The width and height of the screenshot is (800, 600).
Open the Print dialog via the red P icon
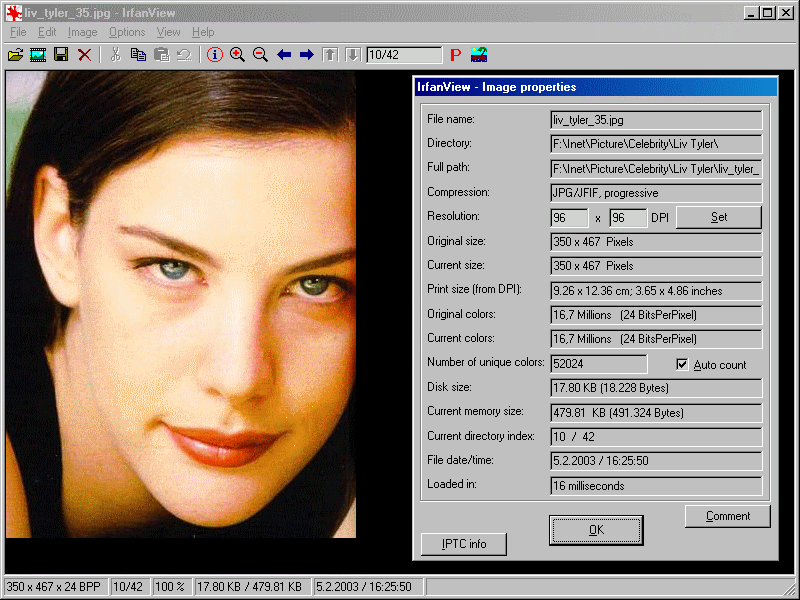pos(455,55)
